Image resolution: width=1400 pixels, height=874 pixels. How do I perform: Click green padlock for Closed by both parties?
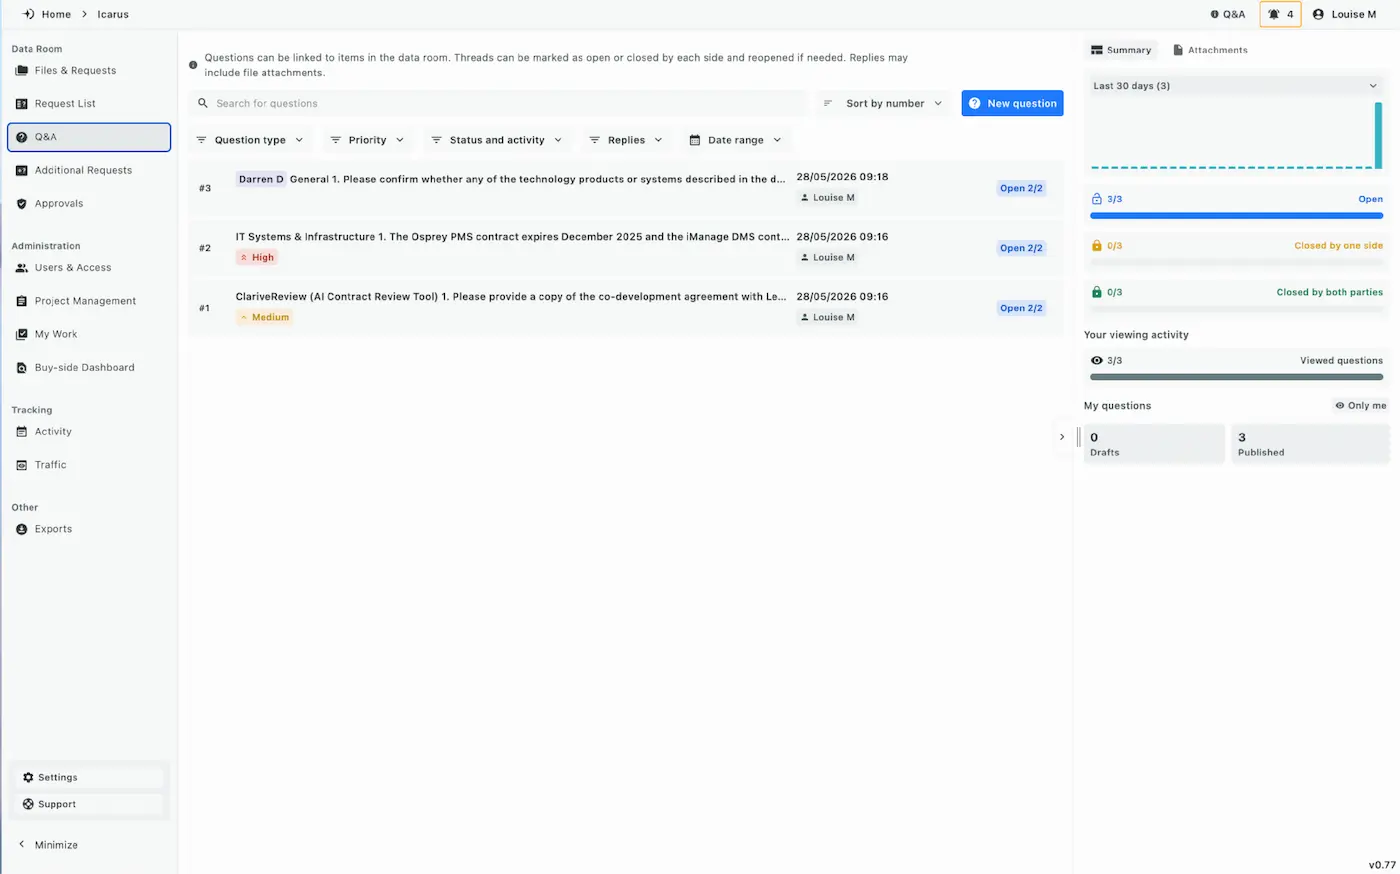point(1097,292)
